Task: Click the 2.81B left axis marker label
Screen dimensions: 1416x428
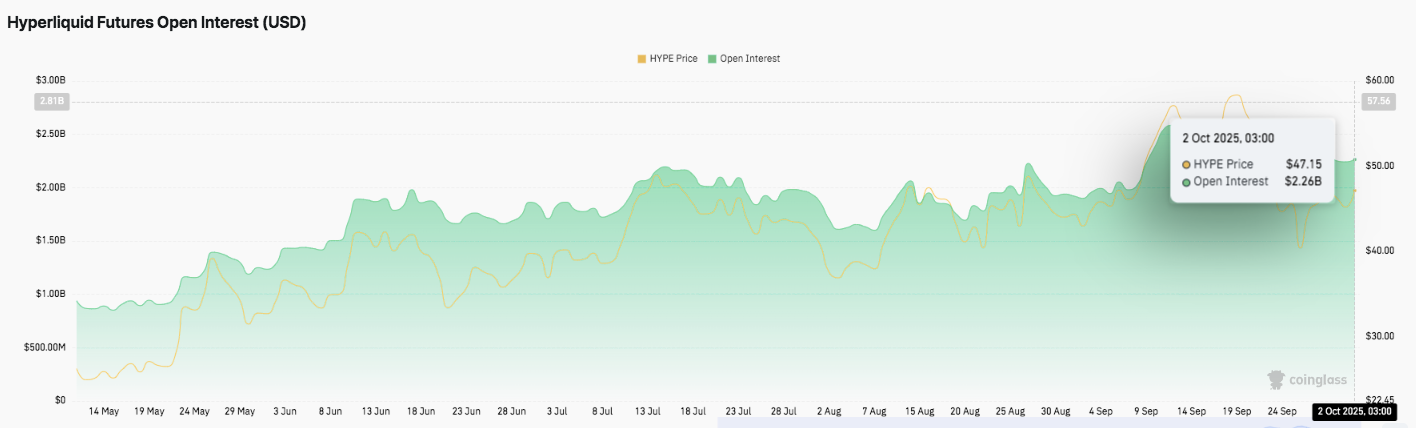Action: pyautogui.click(x=52, y=101)
